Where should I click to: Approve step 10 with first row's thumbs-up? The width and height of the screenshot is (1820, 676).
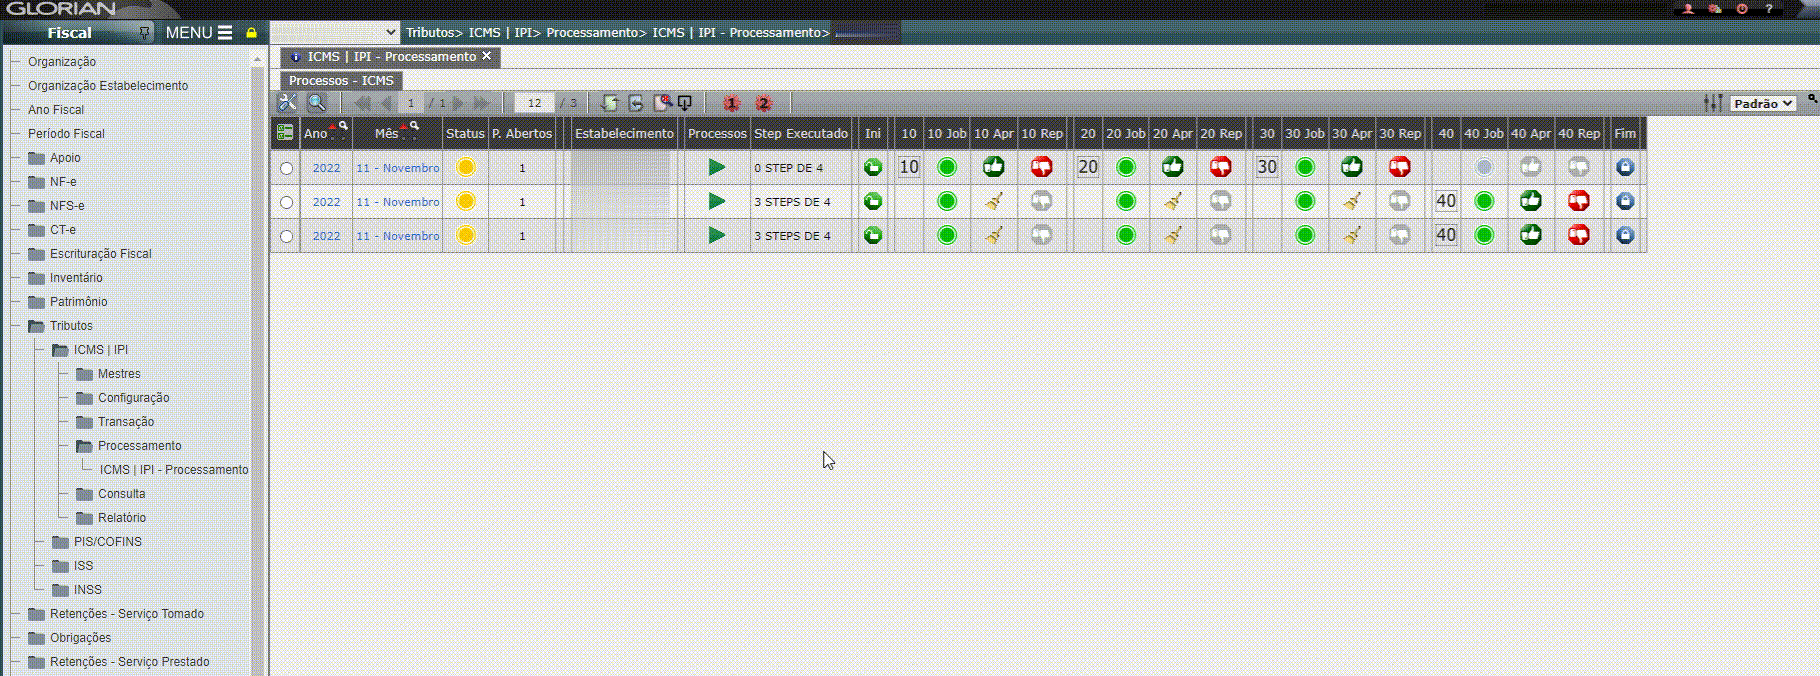pos(993,167)
